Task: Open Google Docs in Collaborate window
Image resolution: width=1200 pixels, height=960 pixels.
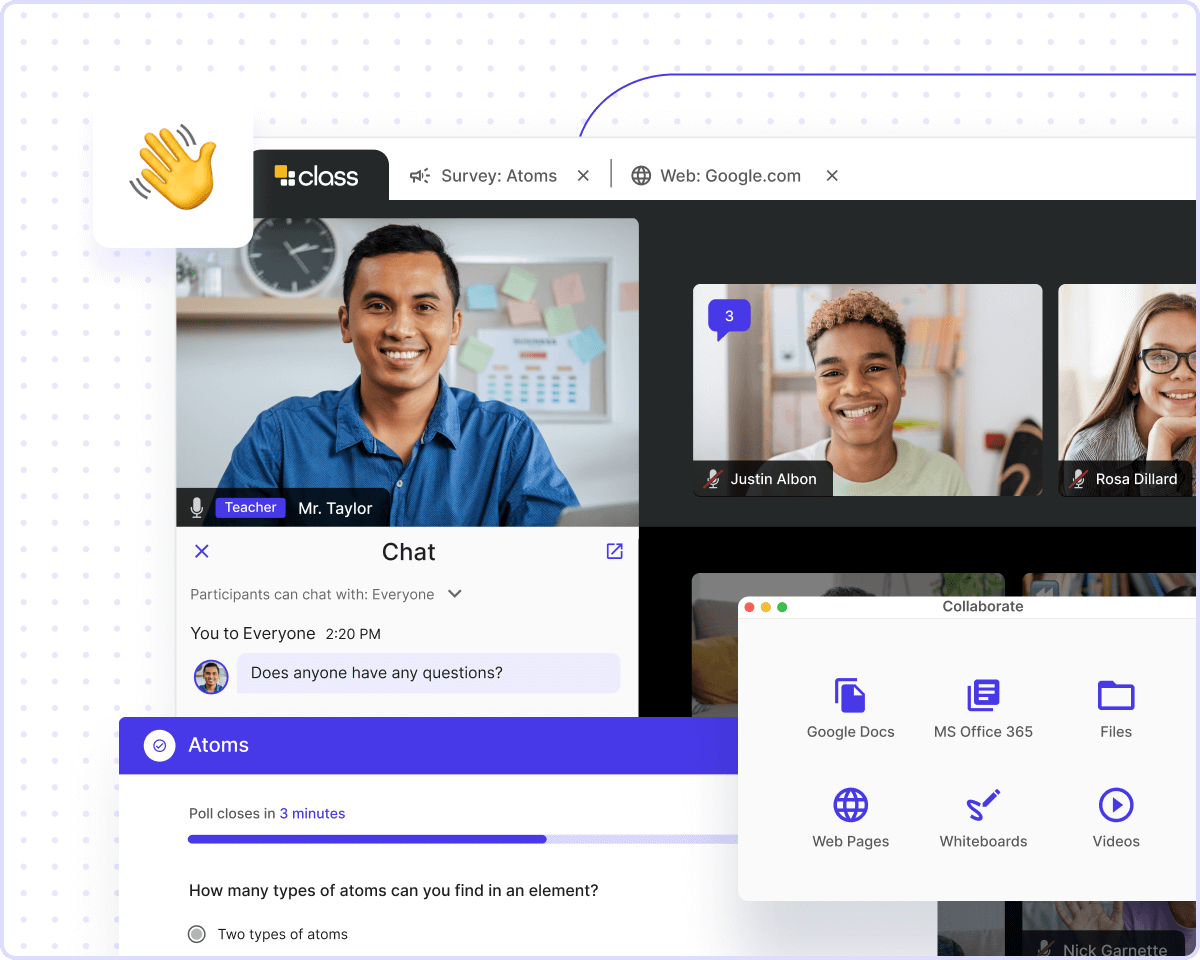Action: (x=850, y=696)
